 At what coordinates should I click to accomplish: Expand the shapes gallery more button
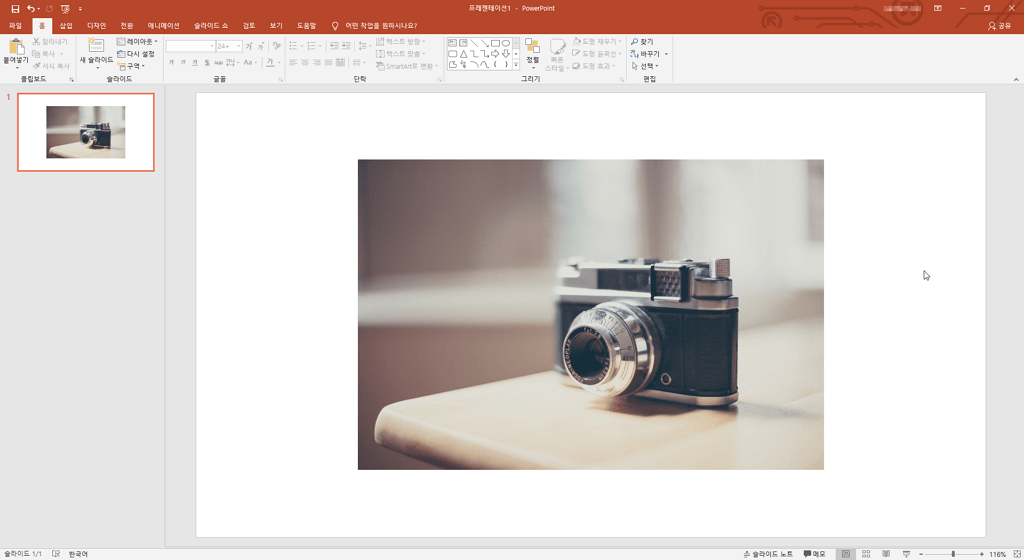516,65
